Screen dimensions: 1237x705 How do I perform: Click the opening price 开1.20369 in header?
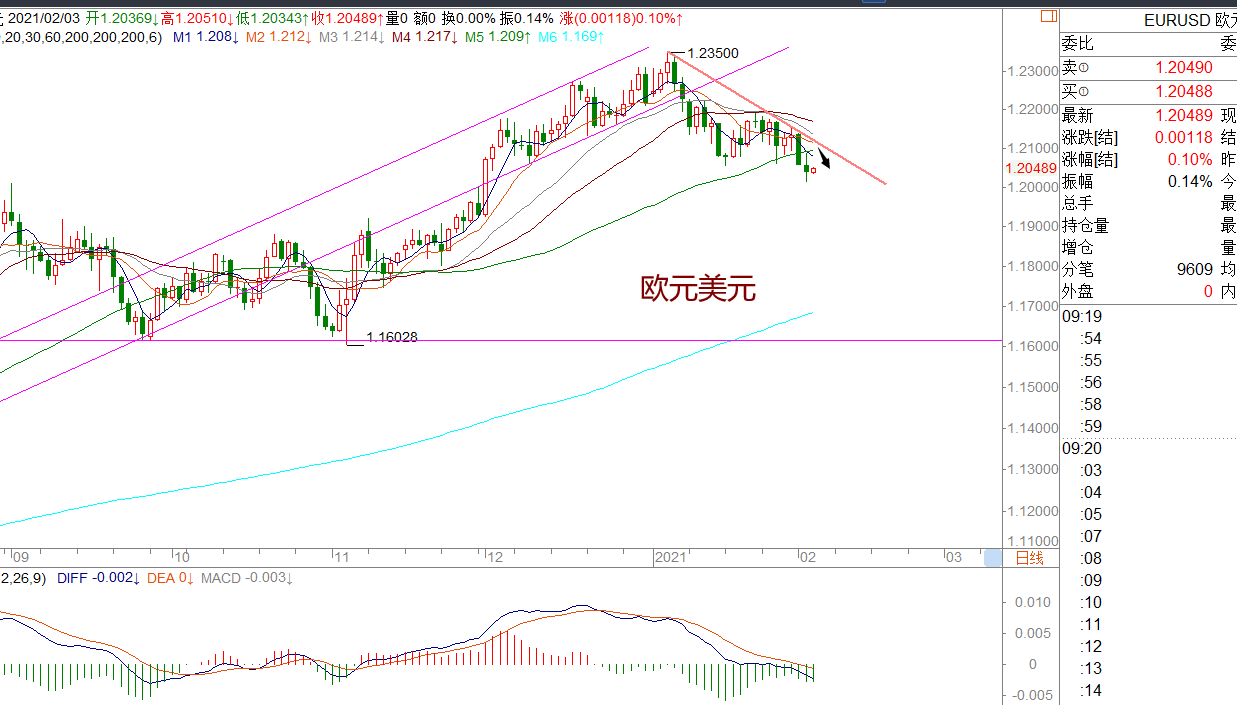tap(122, 19)
